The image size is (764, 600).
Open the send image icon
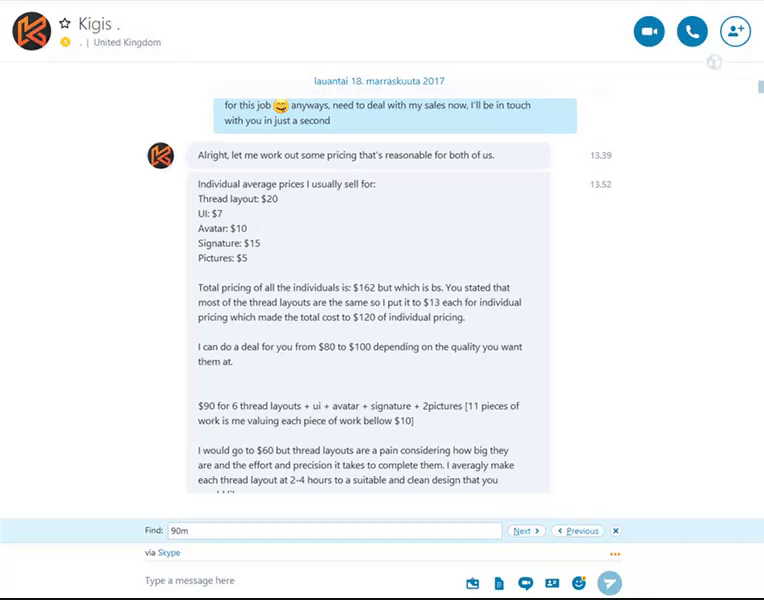[x=473, y=583]
